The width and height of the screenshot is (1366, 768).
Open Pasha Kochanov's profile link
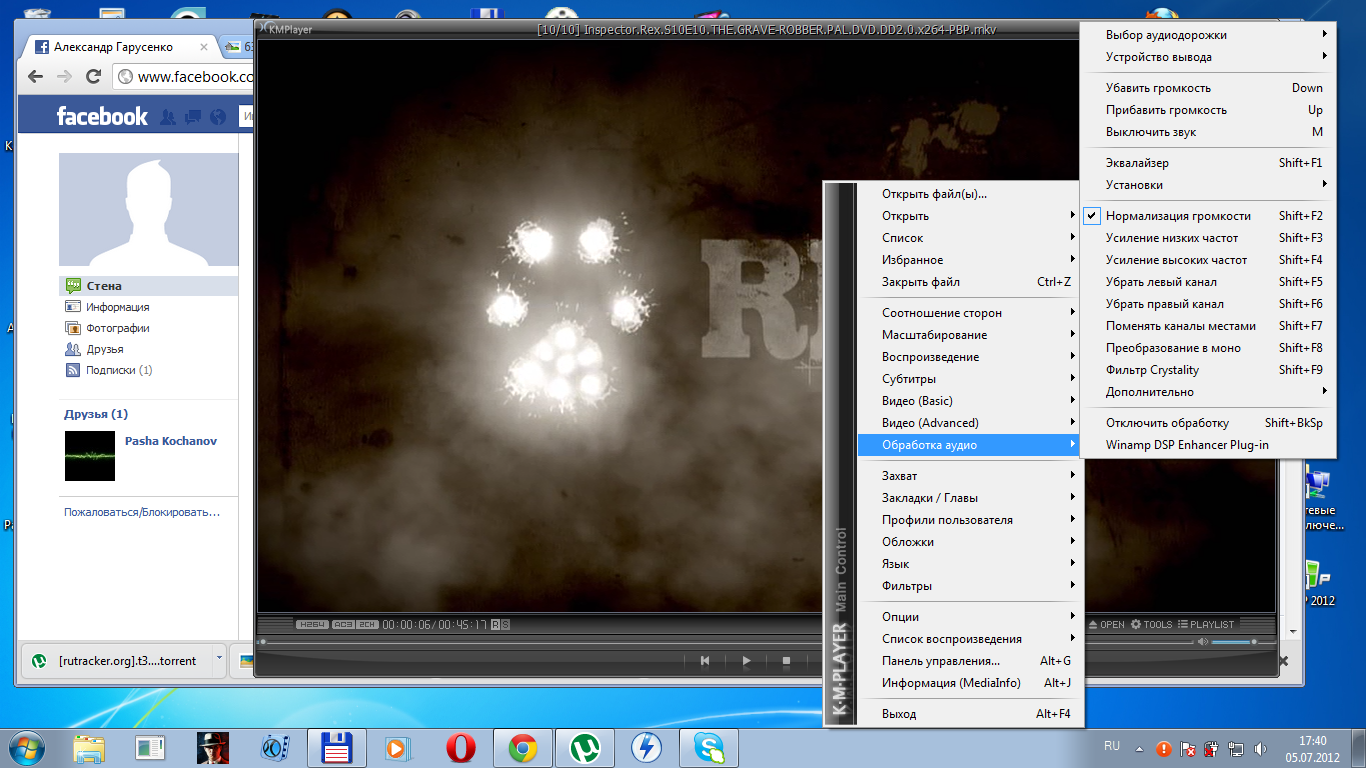tap(170, 441)
